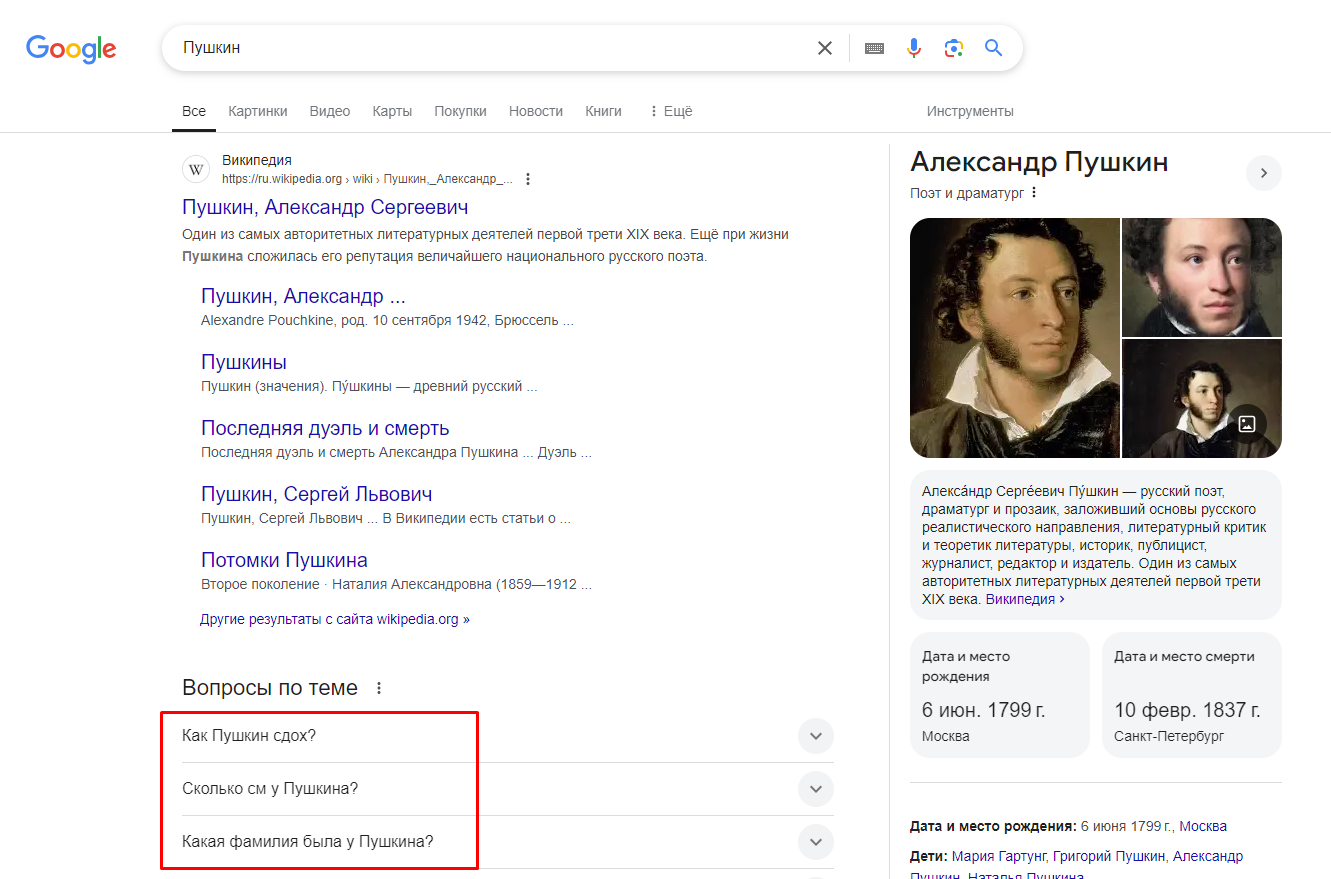Viewport: 1331px width, 879px height.
Task: Switch to the Новости tab
Action: (536, 111)
